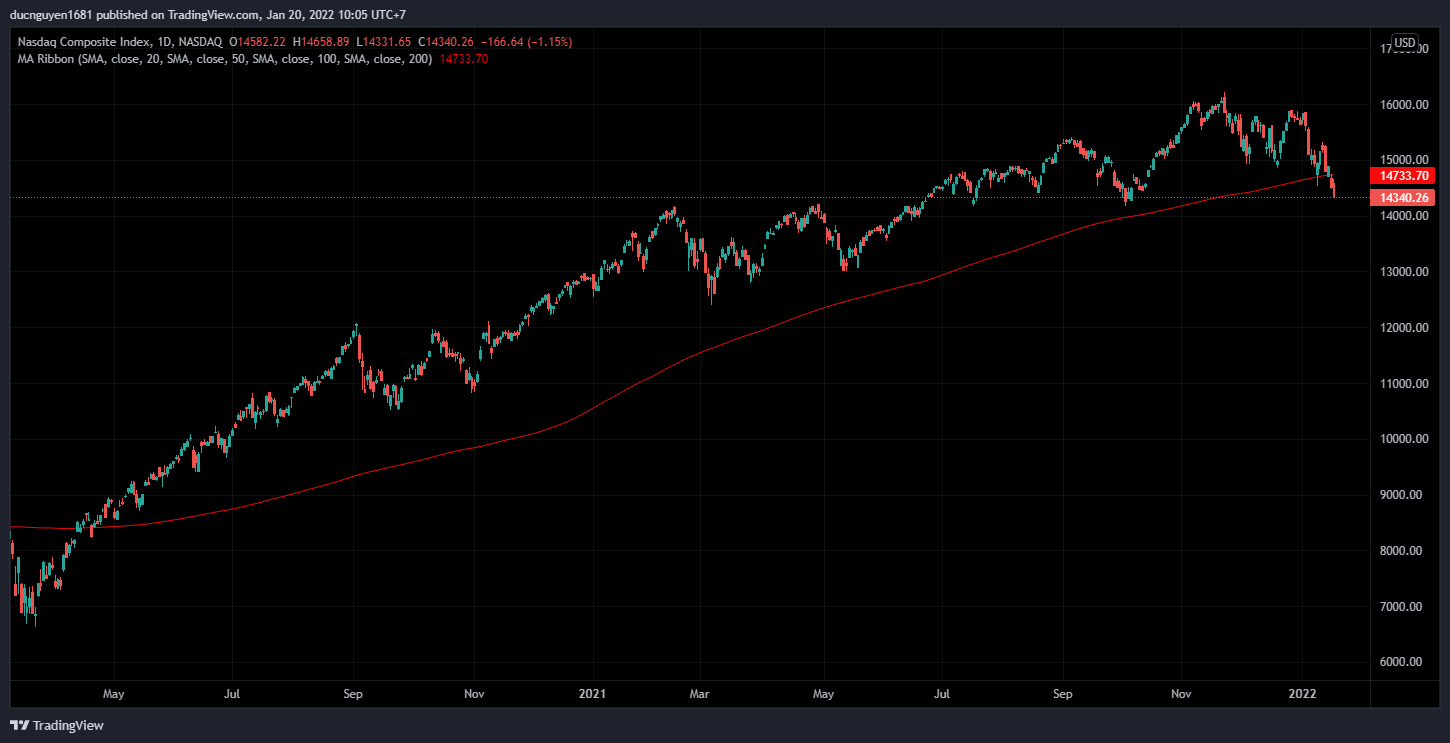Click the low value L14331.65
Viewport: 1450px width, 743px height.
[x=382, y=42]
